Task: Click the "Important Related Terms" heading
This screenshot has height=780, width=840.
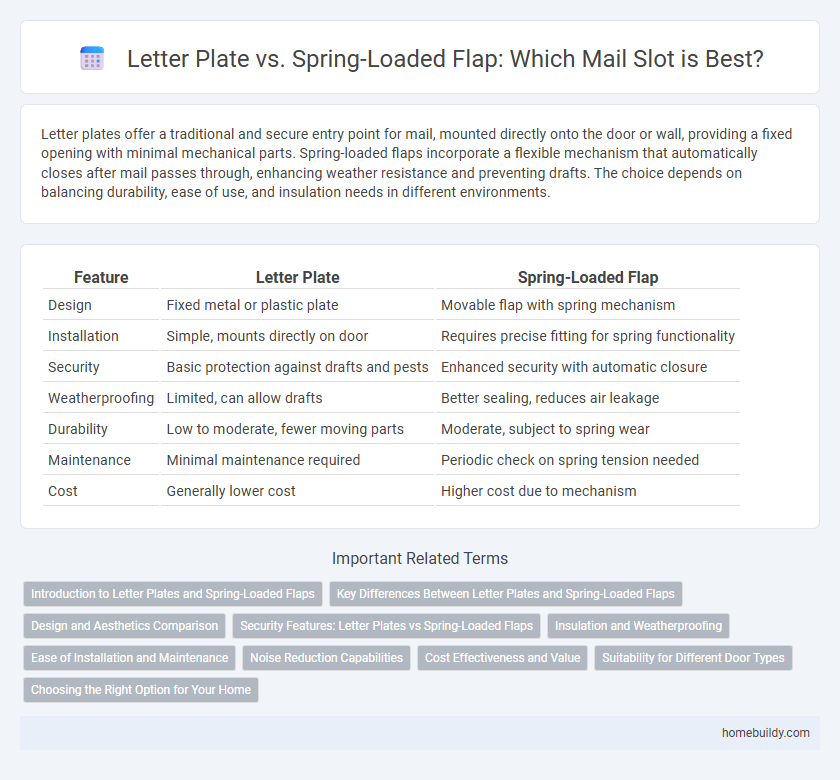Action: point(420,558)
